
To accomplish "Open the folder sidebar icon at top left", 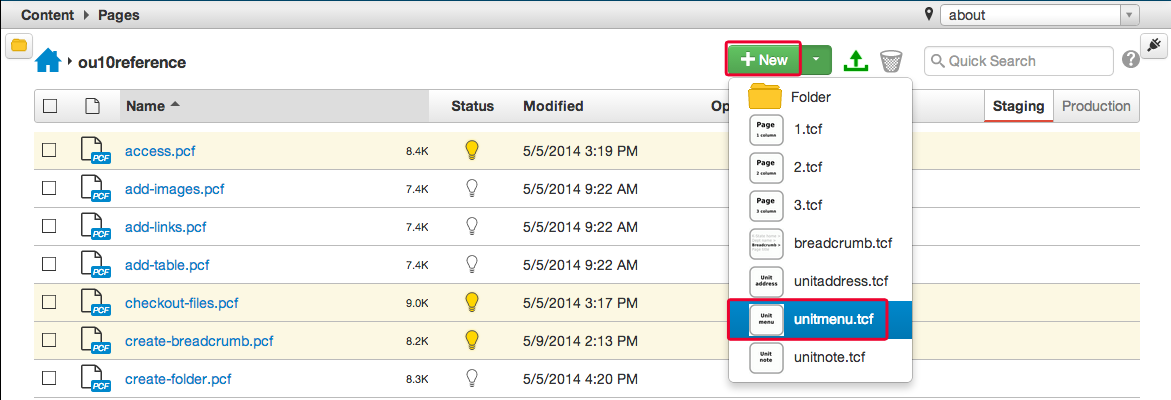I will point(19,46).
